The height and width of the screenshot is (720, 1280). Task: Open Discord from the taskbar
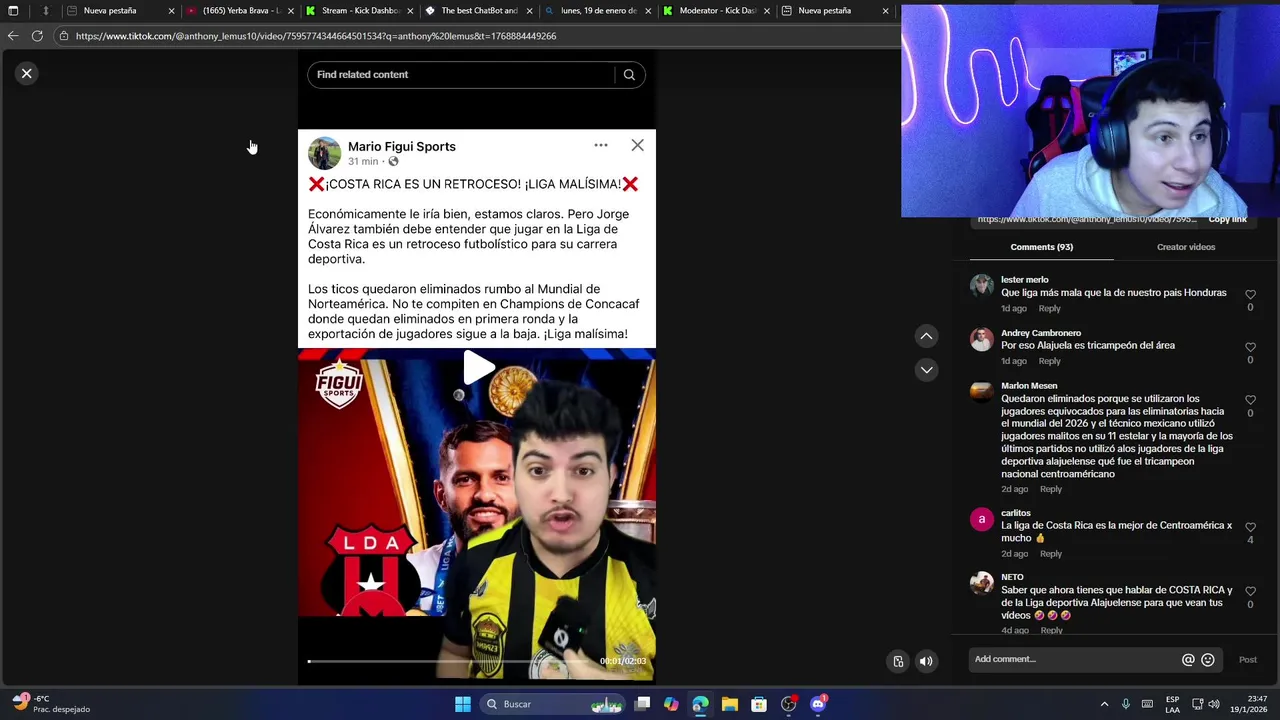point(818,704)
